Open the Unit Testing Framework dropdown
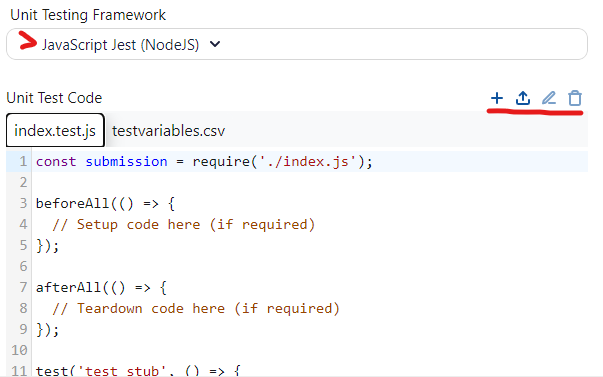Image resolution: width=603 pixels, height=377 pixels. pyautogui.click(x=297, y=44)
